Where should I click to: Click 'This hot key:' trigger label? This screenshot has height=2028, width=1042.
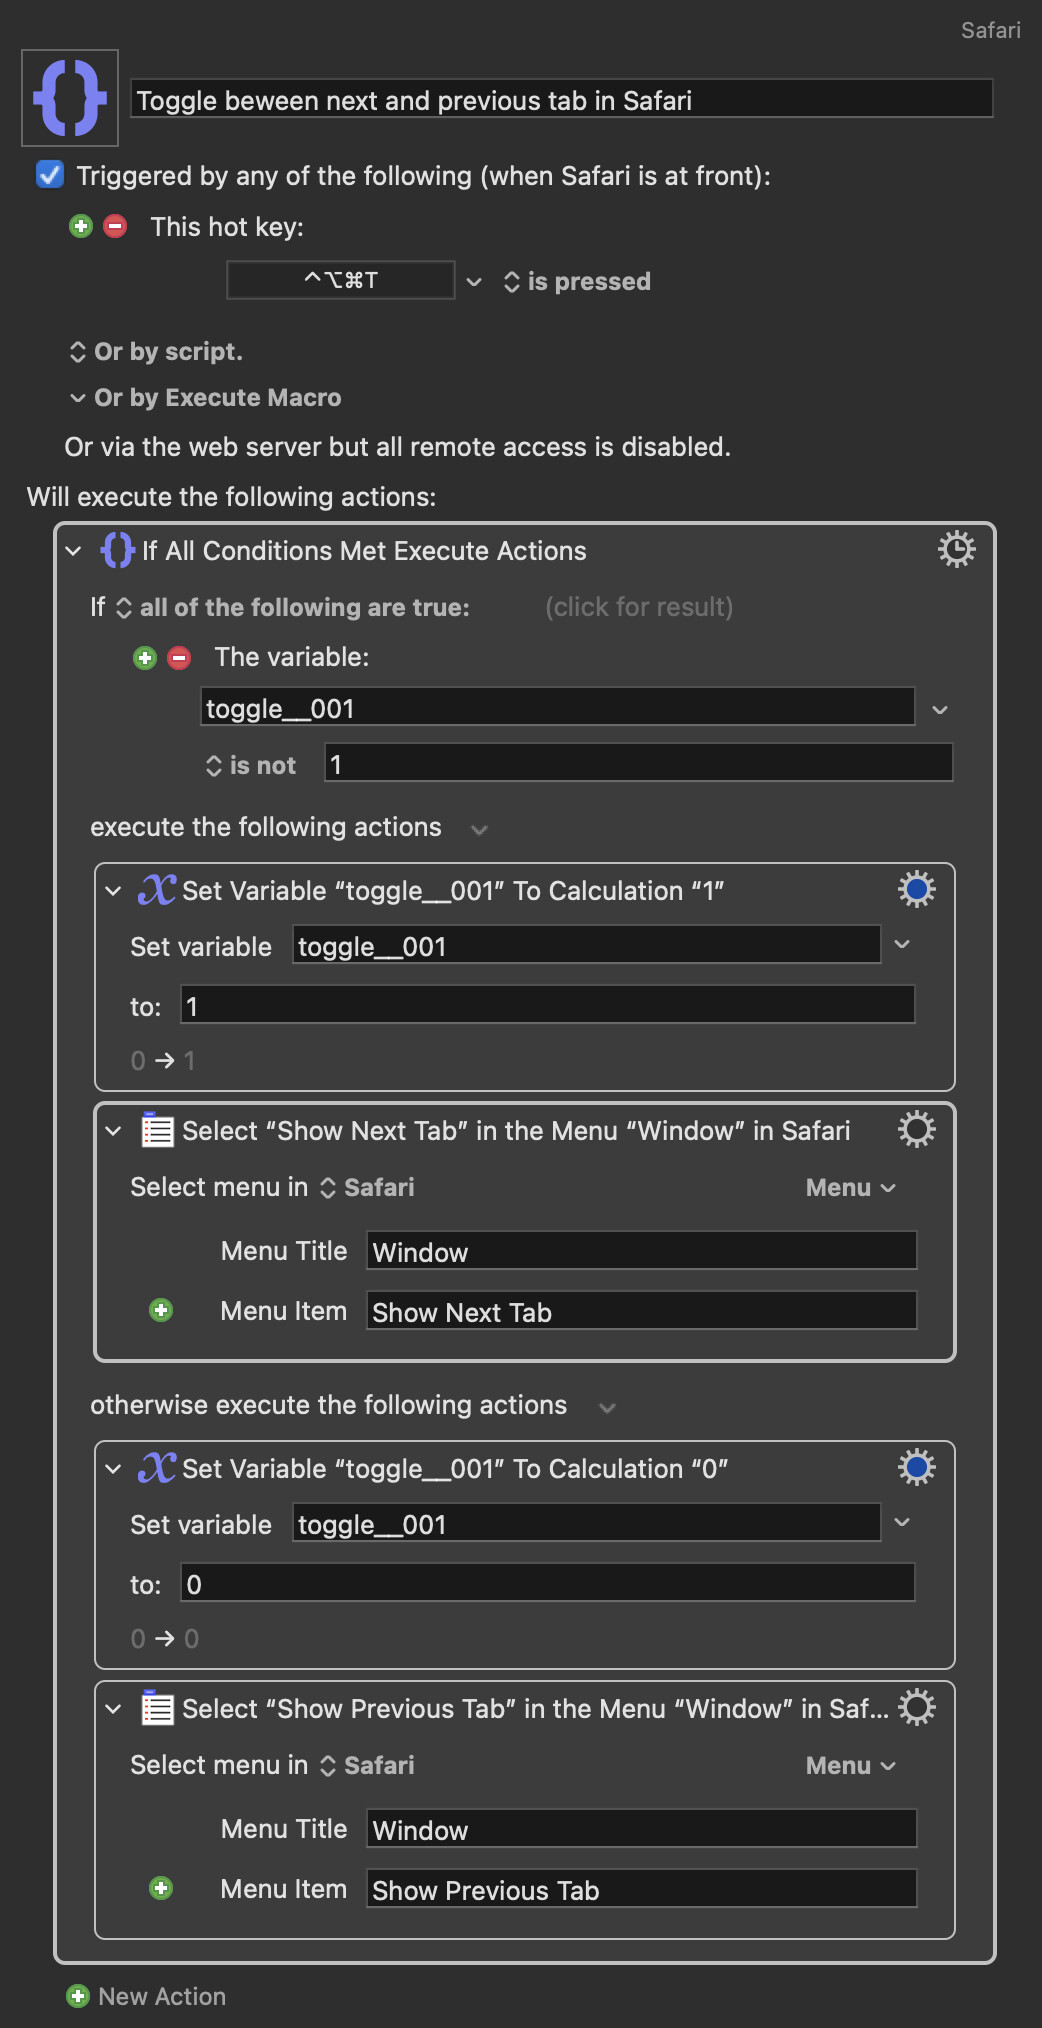click(x=227, y=227)
